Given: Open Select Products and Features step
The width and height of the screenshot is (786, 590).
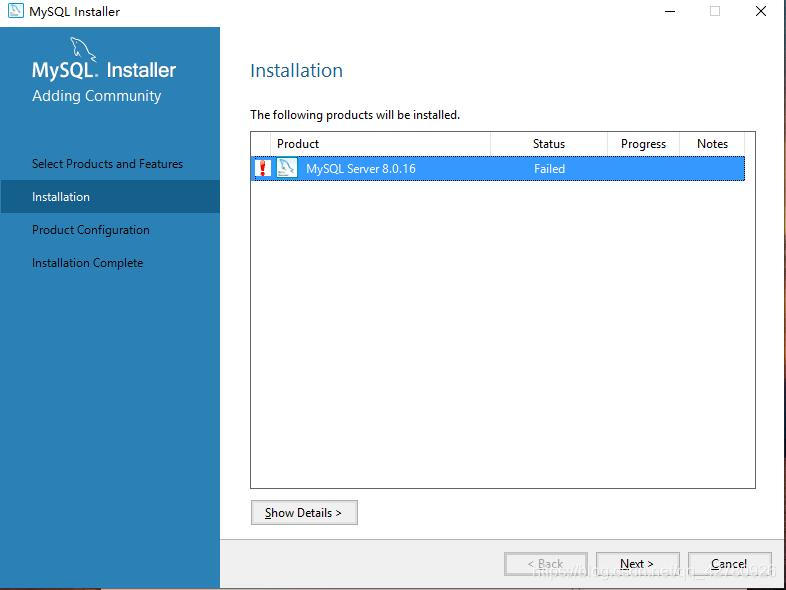Looking at the screenshot, I should pyautogui.click(x=107, y=164).
